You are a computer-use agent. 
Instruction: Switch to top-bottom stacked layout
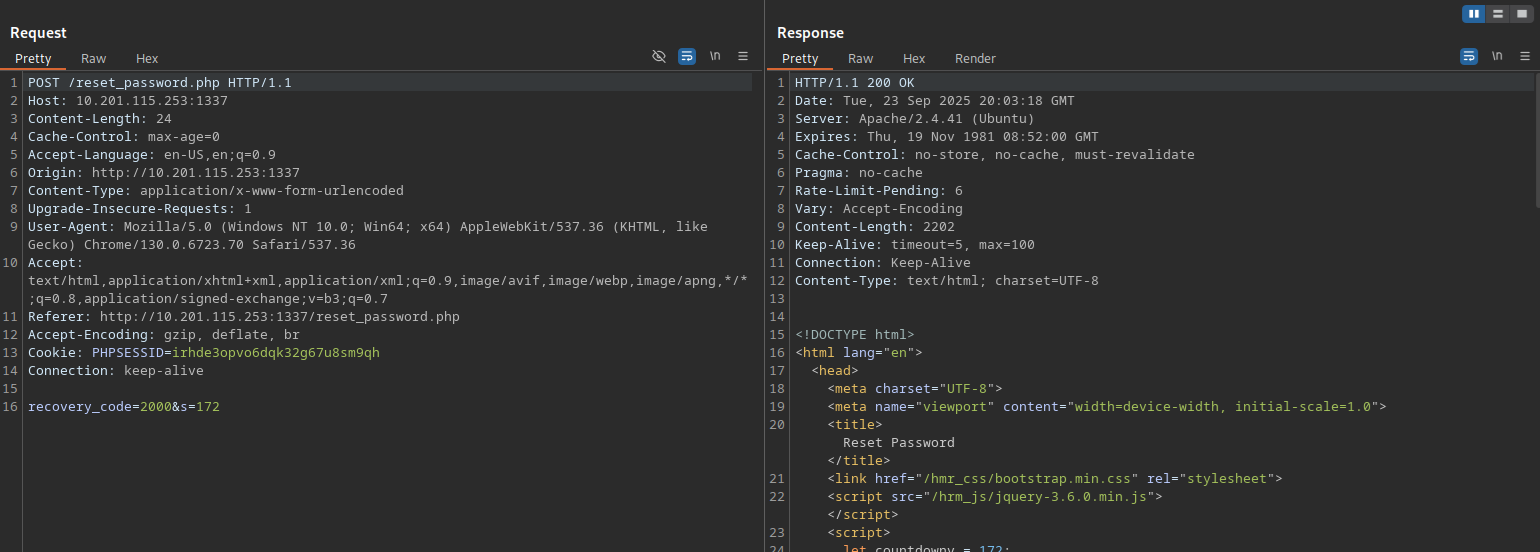coord(1497,14)
